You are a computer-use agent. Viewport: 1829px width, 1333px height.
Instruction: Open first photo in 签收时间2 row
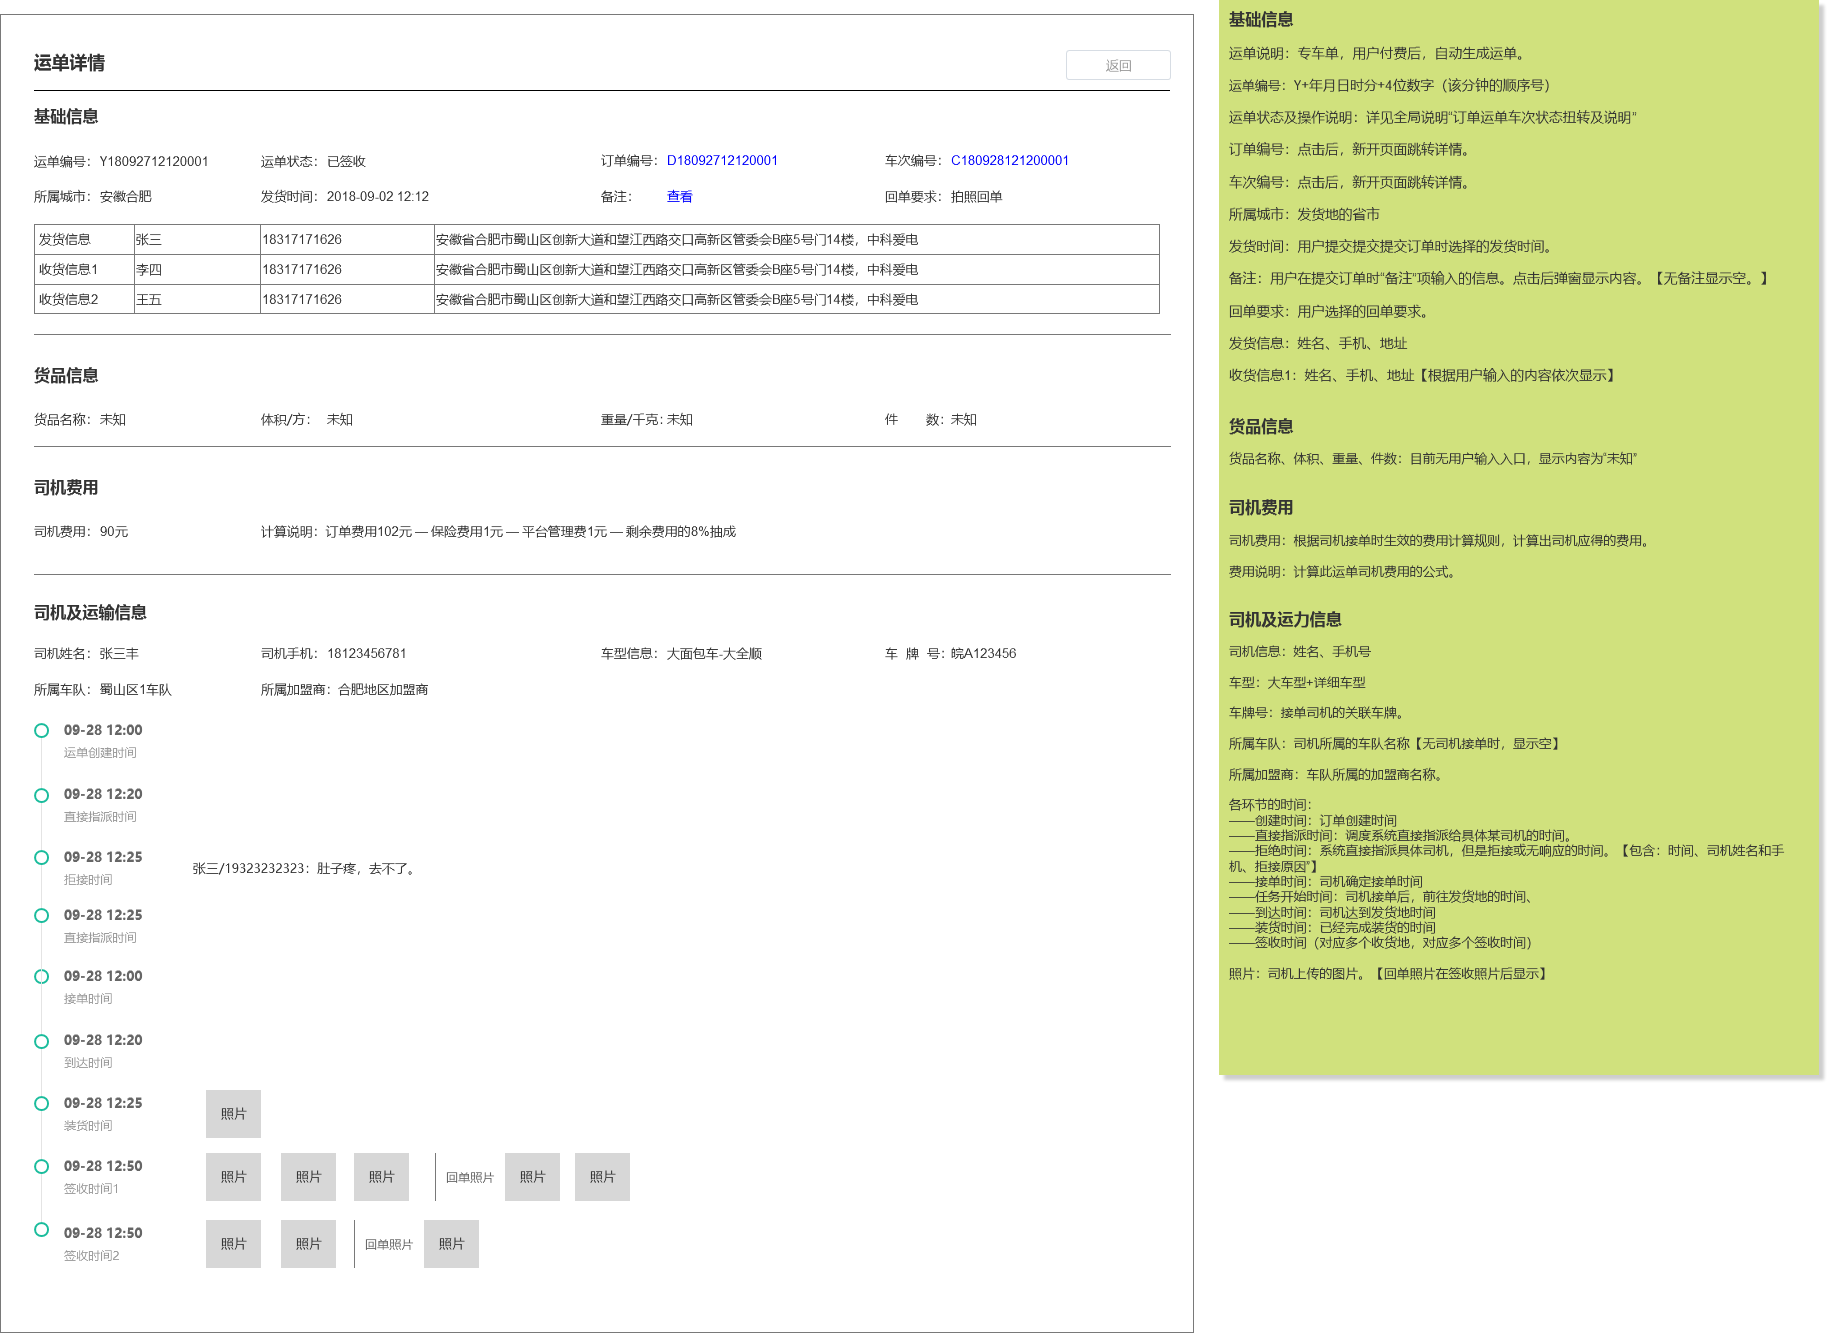click(233, 1244)
